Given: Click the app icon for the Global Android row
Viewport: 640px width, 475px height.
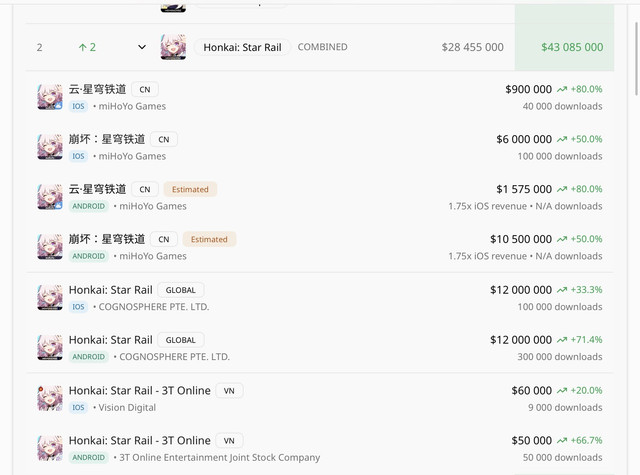Looking at the screenshot, I should click(x=50, y=348).
